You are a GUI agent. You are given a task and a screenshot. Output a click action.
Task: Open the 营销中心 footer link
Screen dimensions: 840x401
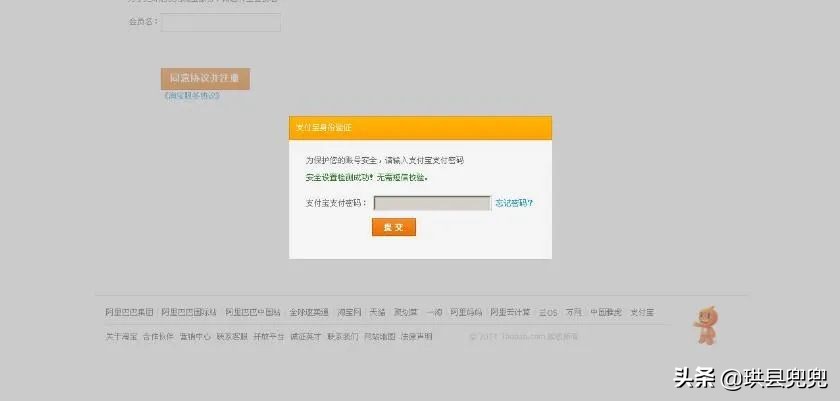(x=195, y=337)
